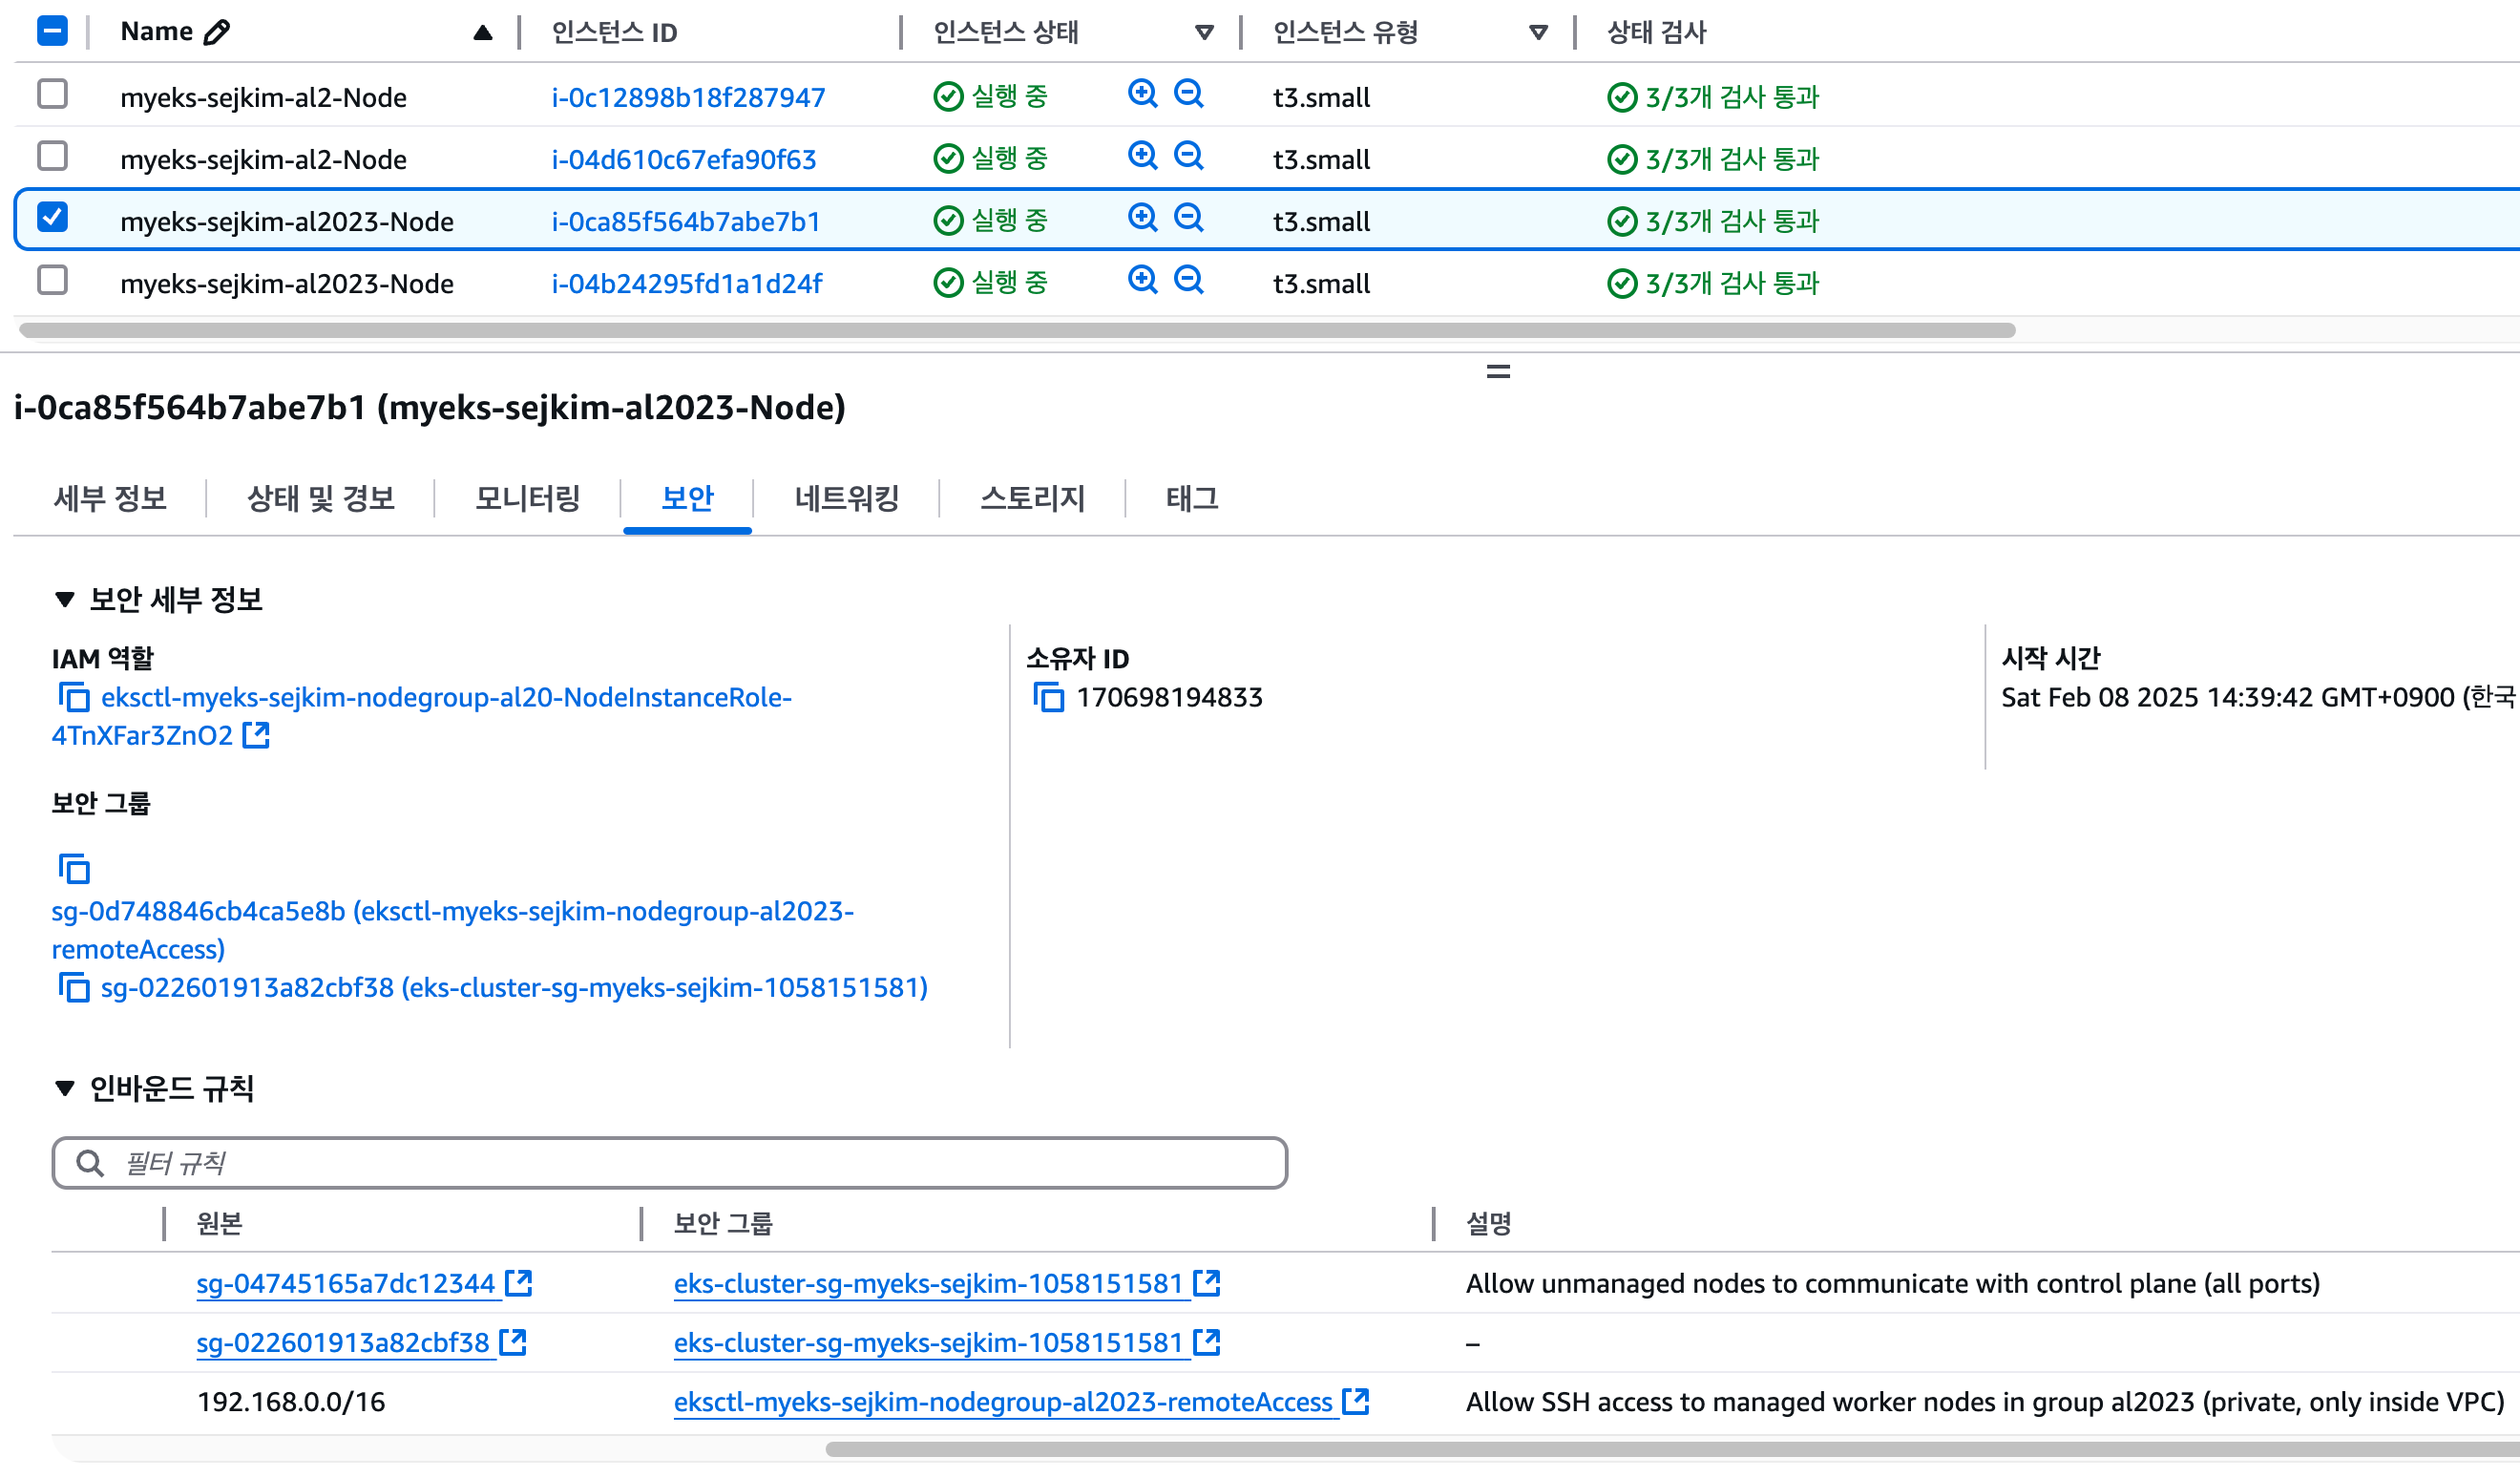Switch to the 스토리지 tab
This screenshot has width=2520, height=1478.
coord(1032,498)
